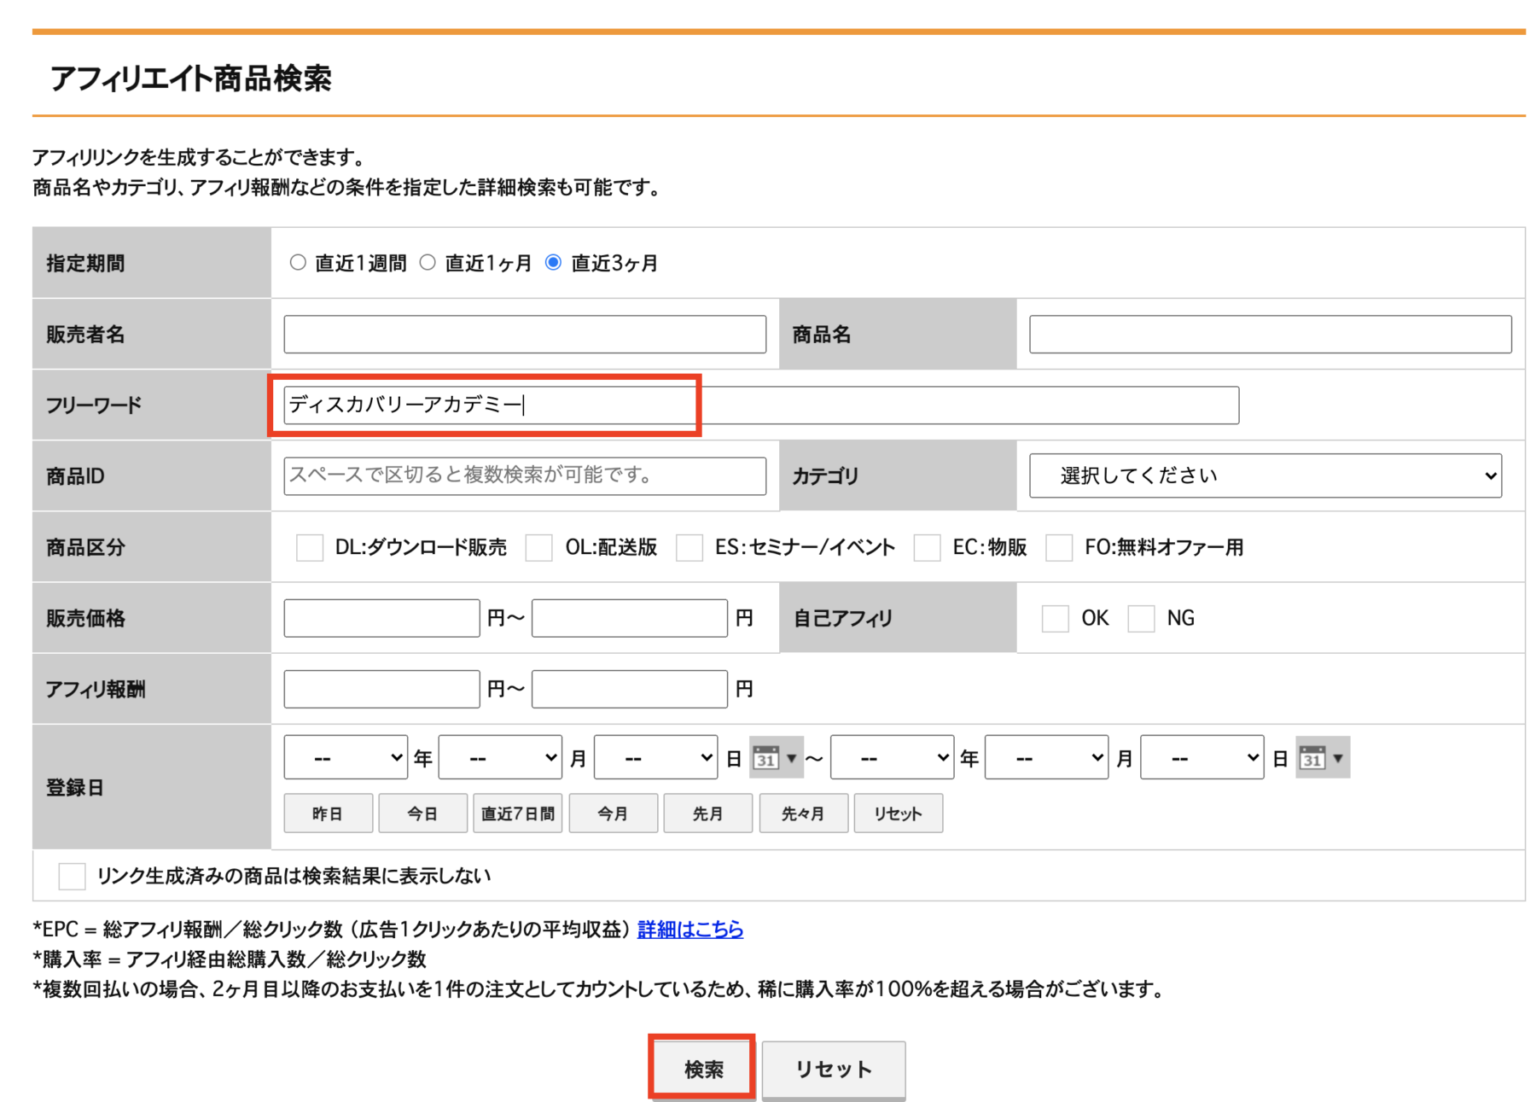Check the NG checkbox for 自己アフィリ
The width and height of the screenshot is (1536, 1102).
1141,618
